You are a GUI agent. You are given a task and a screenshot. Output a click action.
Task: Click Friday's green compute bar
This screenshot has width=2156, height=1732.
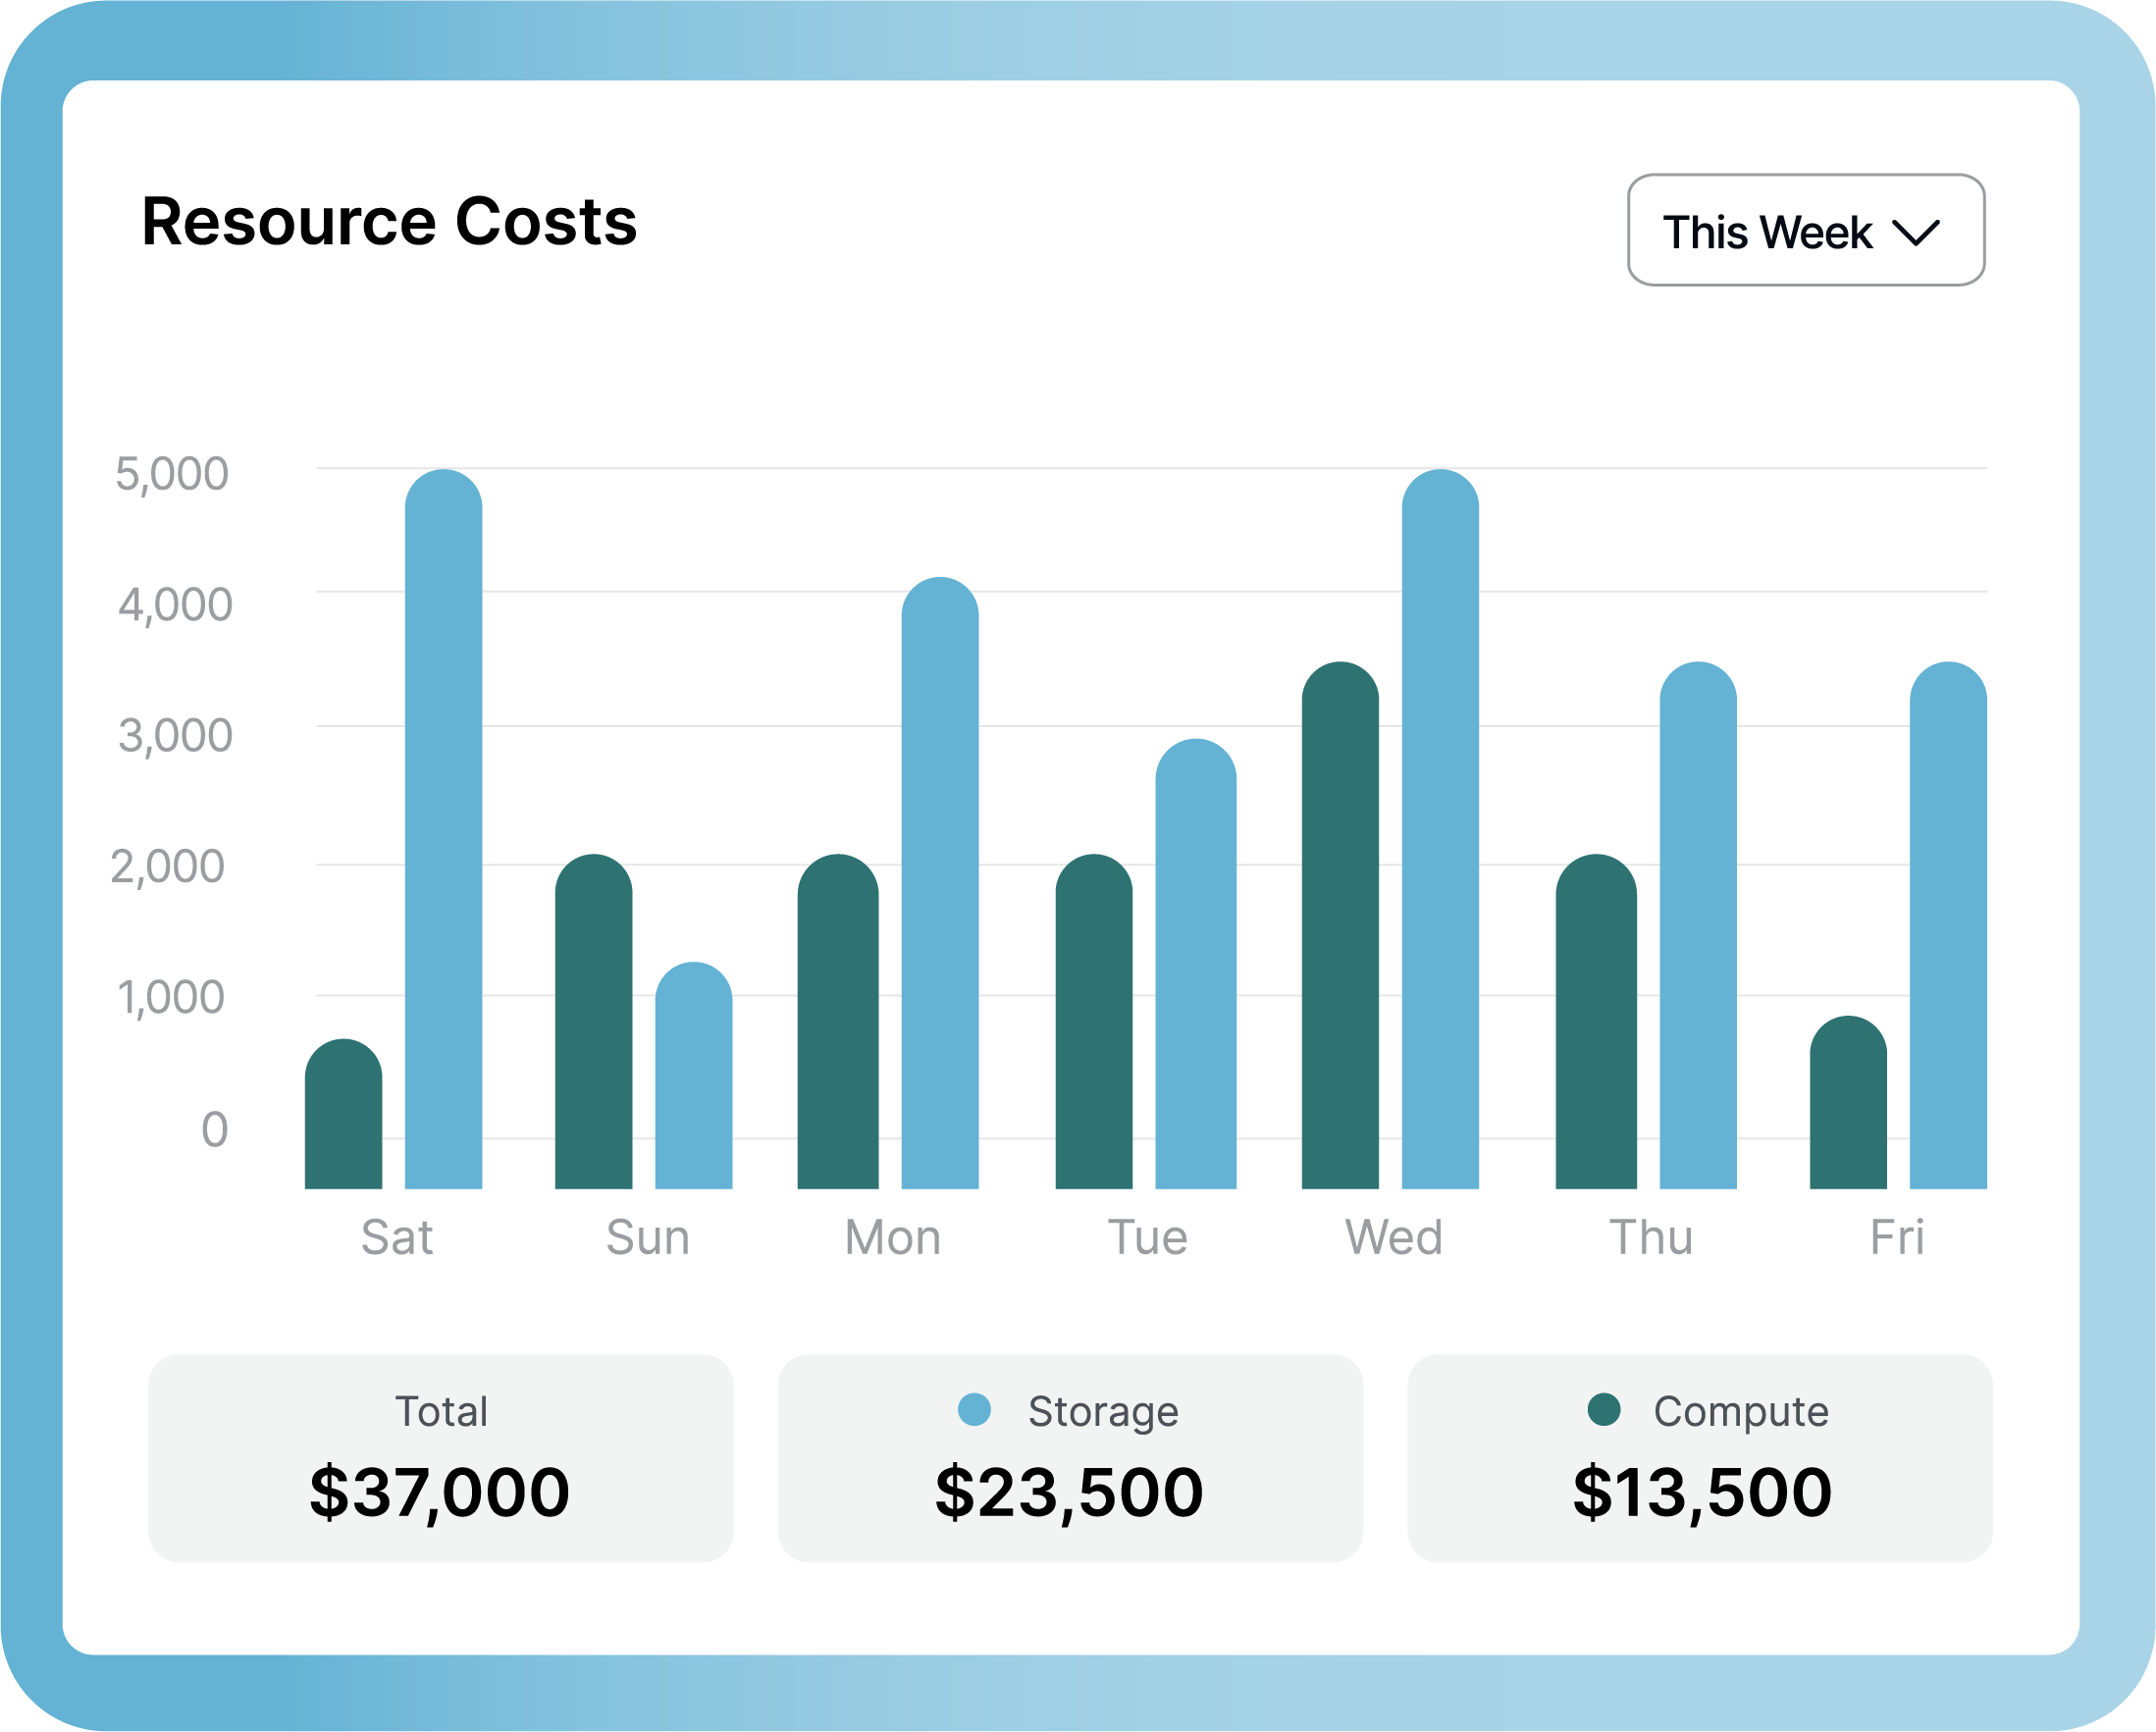pyautogui.click(x=1847, y=1103)
